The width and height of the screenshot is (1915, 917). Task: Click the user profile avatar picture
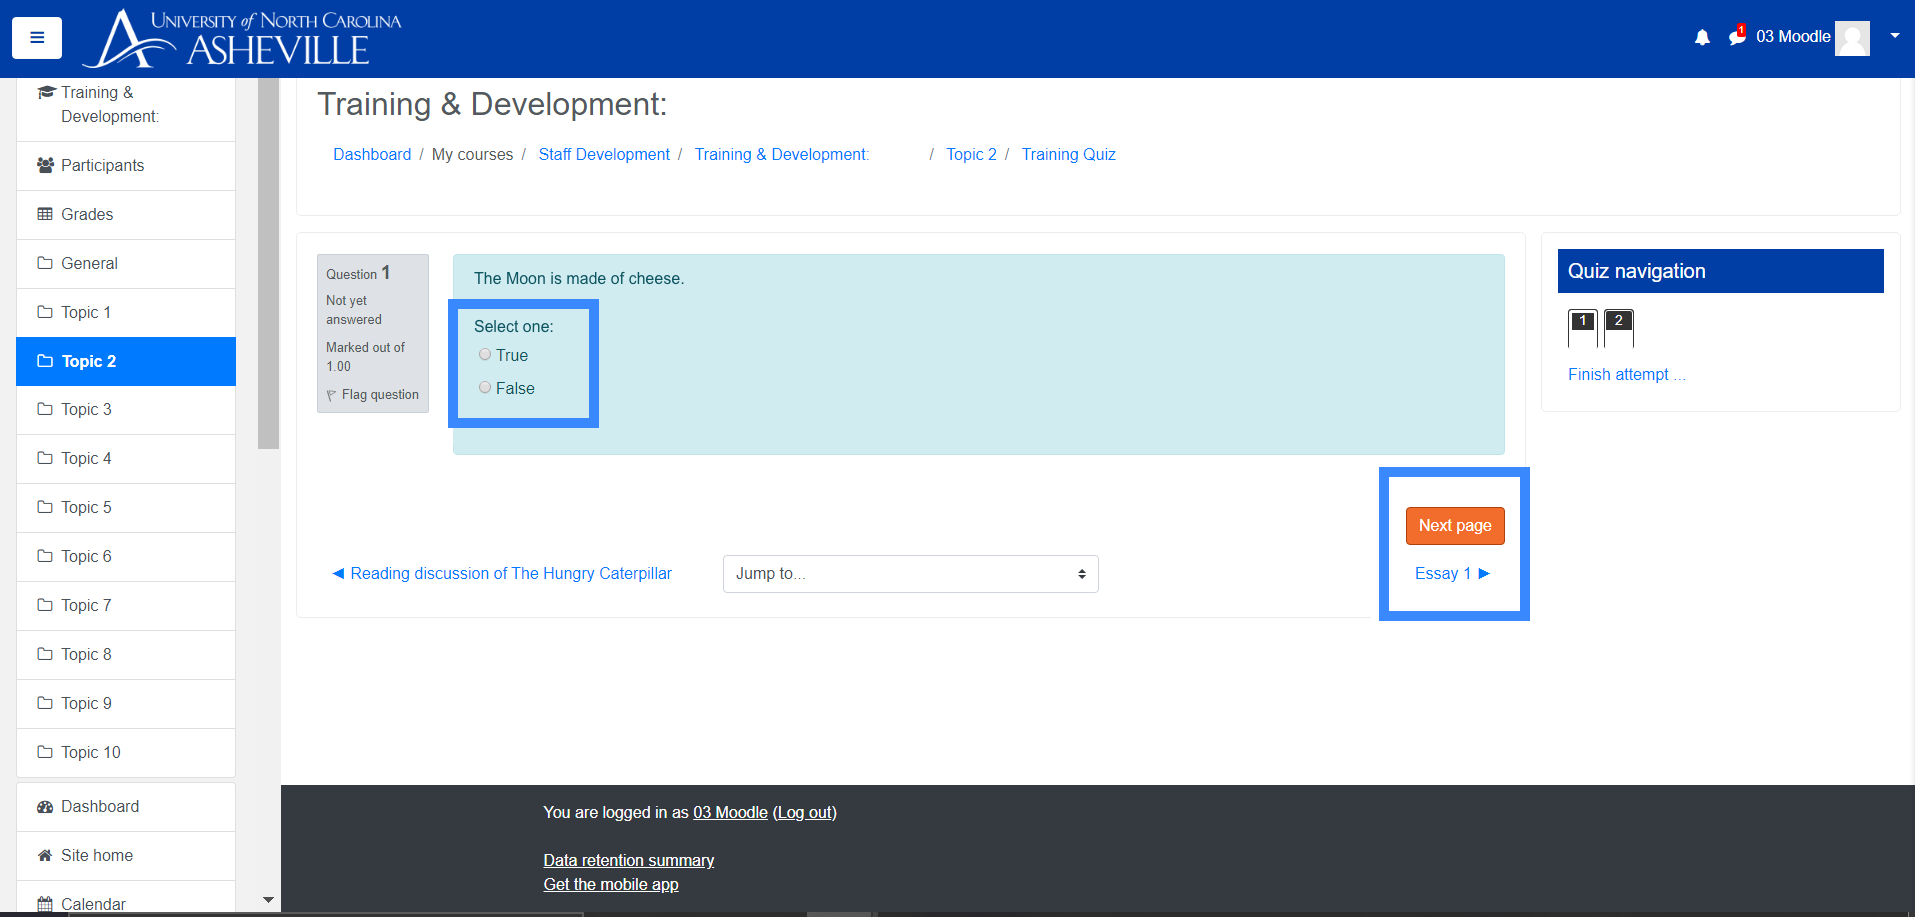point(1852,38)
